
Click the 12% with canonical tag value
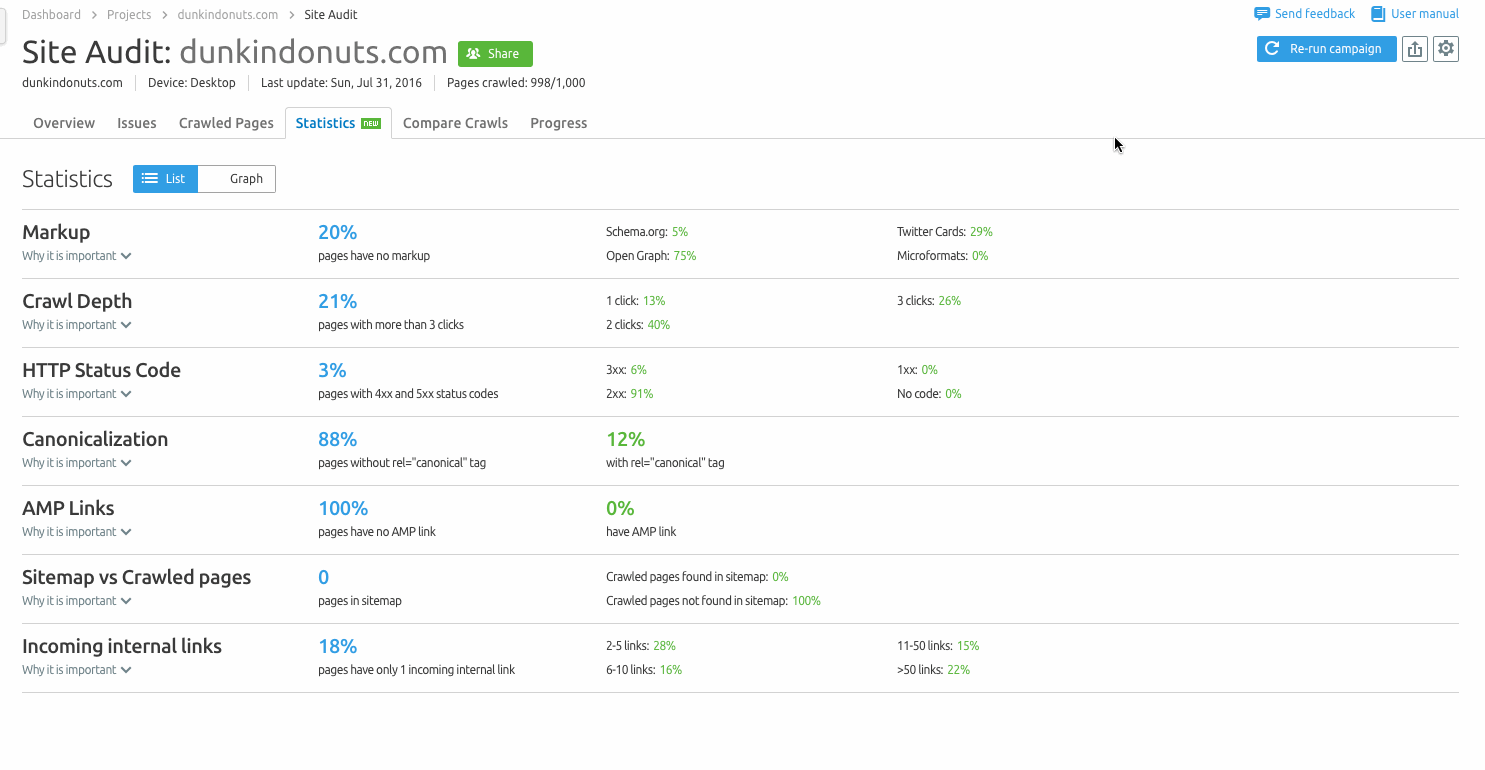click(x=625, y=439)
